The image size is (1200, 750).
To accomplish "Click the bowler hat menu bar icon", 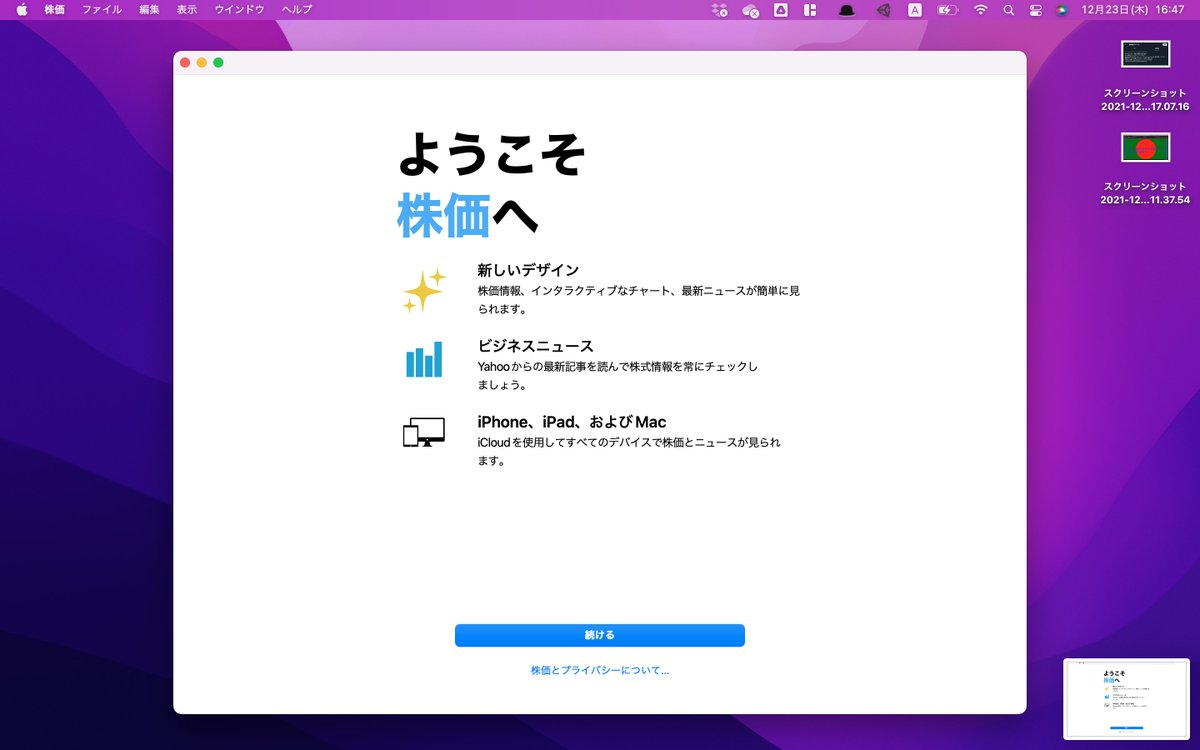I will pyautogui.click(x=847, y=9).
